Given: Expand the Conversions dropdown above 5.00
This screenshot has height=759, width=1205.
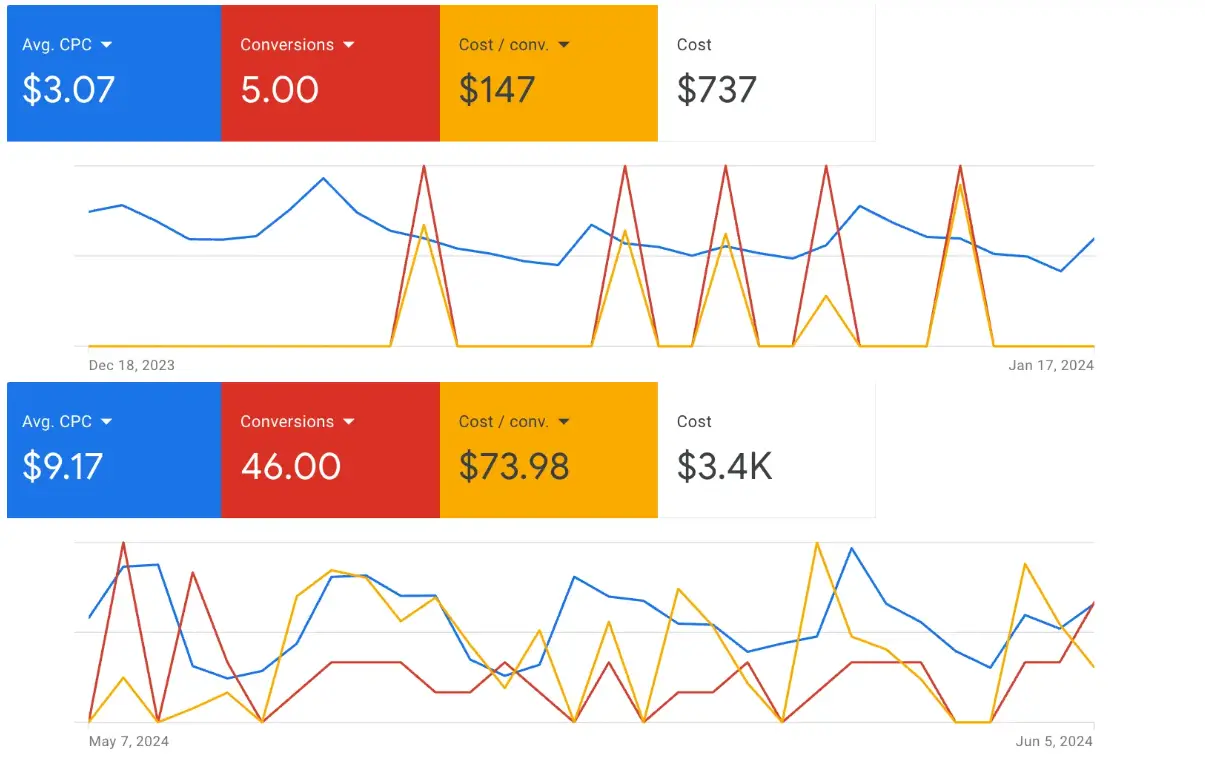Looking at the screenshot, I should point(349,45).
